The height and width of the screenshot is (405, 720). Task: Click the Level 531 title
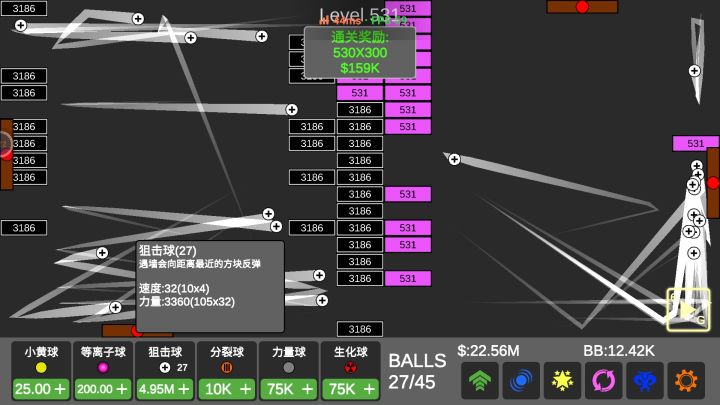click(360, 16)
